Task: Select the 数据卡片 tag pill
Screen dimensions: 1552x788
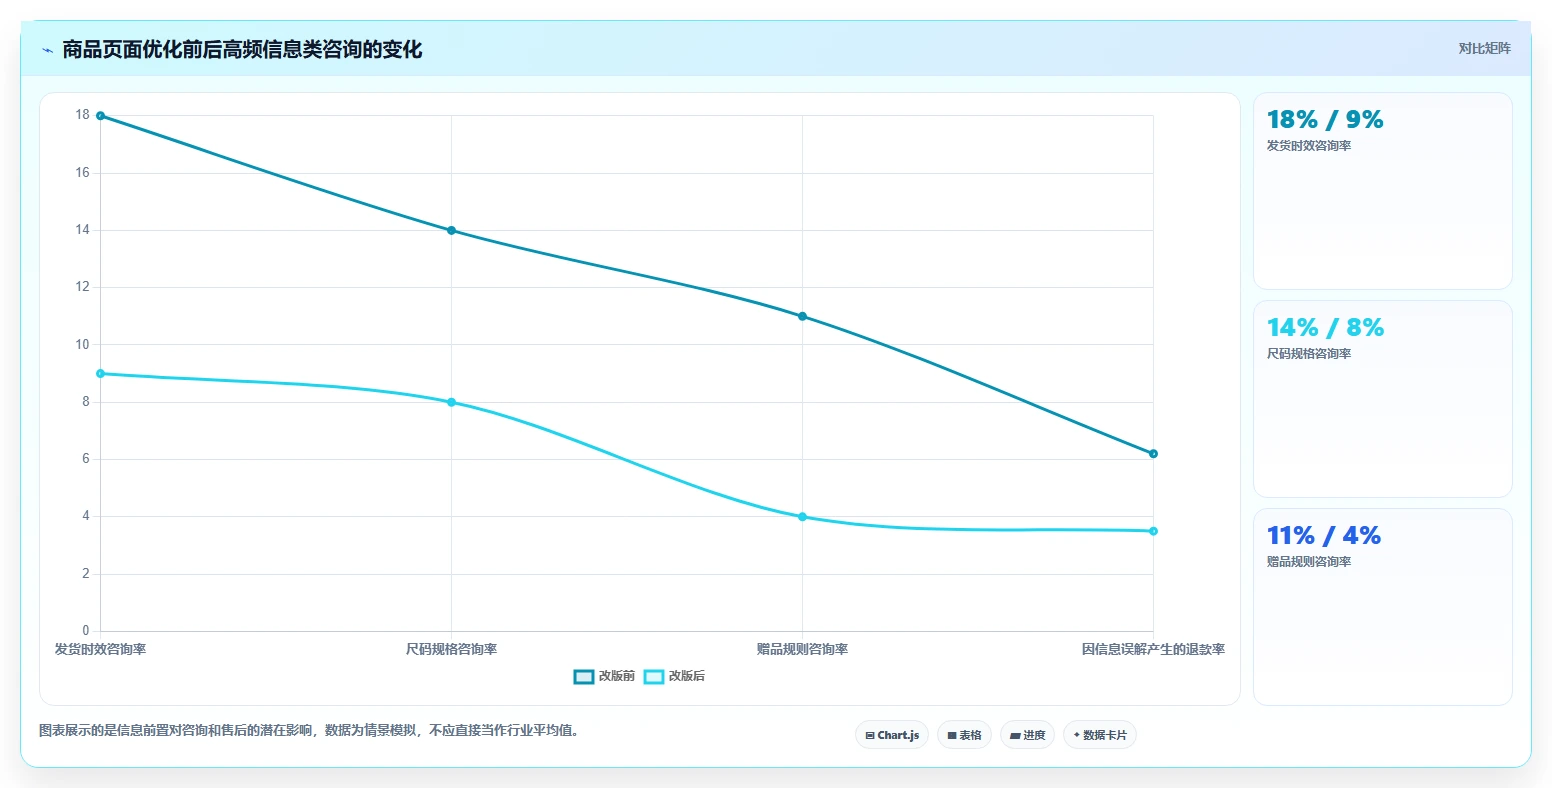Action: coord(1100,735)
